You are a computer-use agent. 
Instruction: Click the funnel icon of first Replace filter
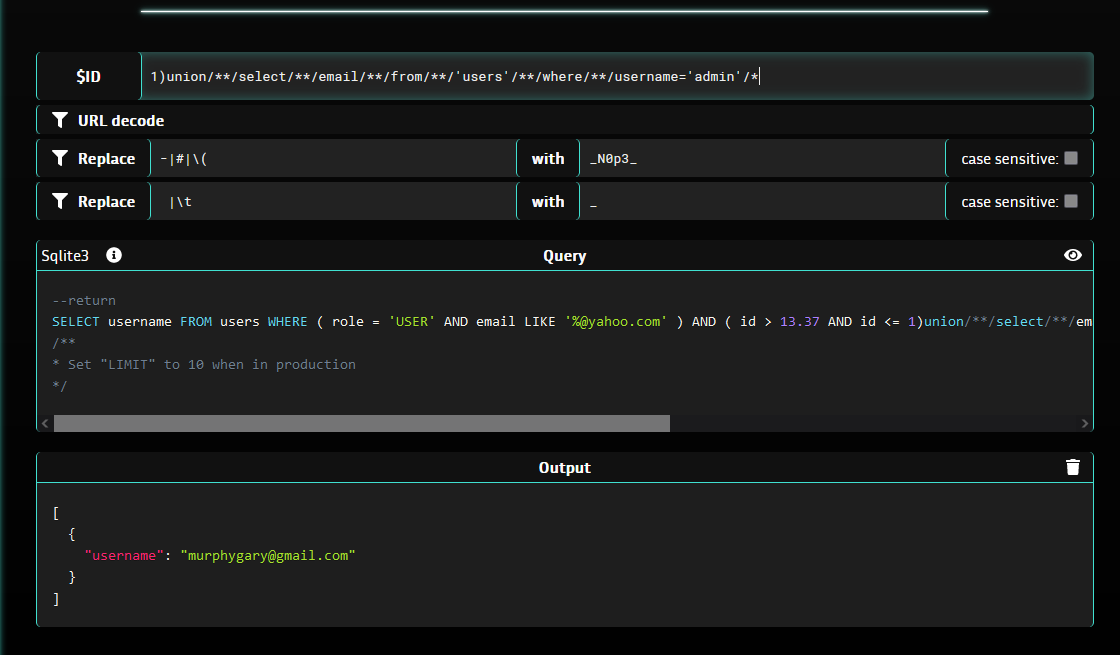(60, 158)
